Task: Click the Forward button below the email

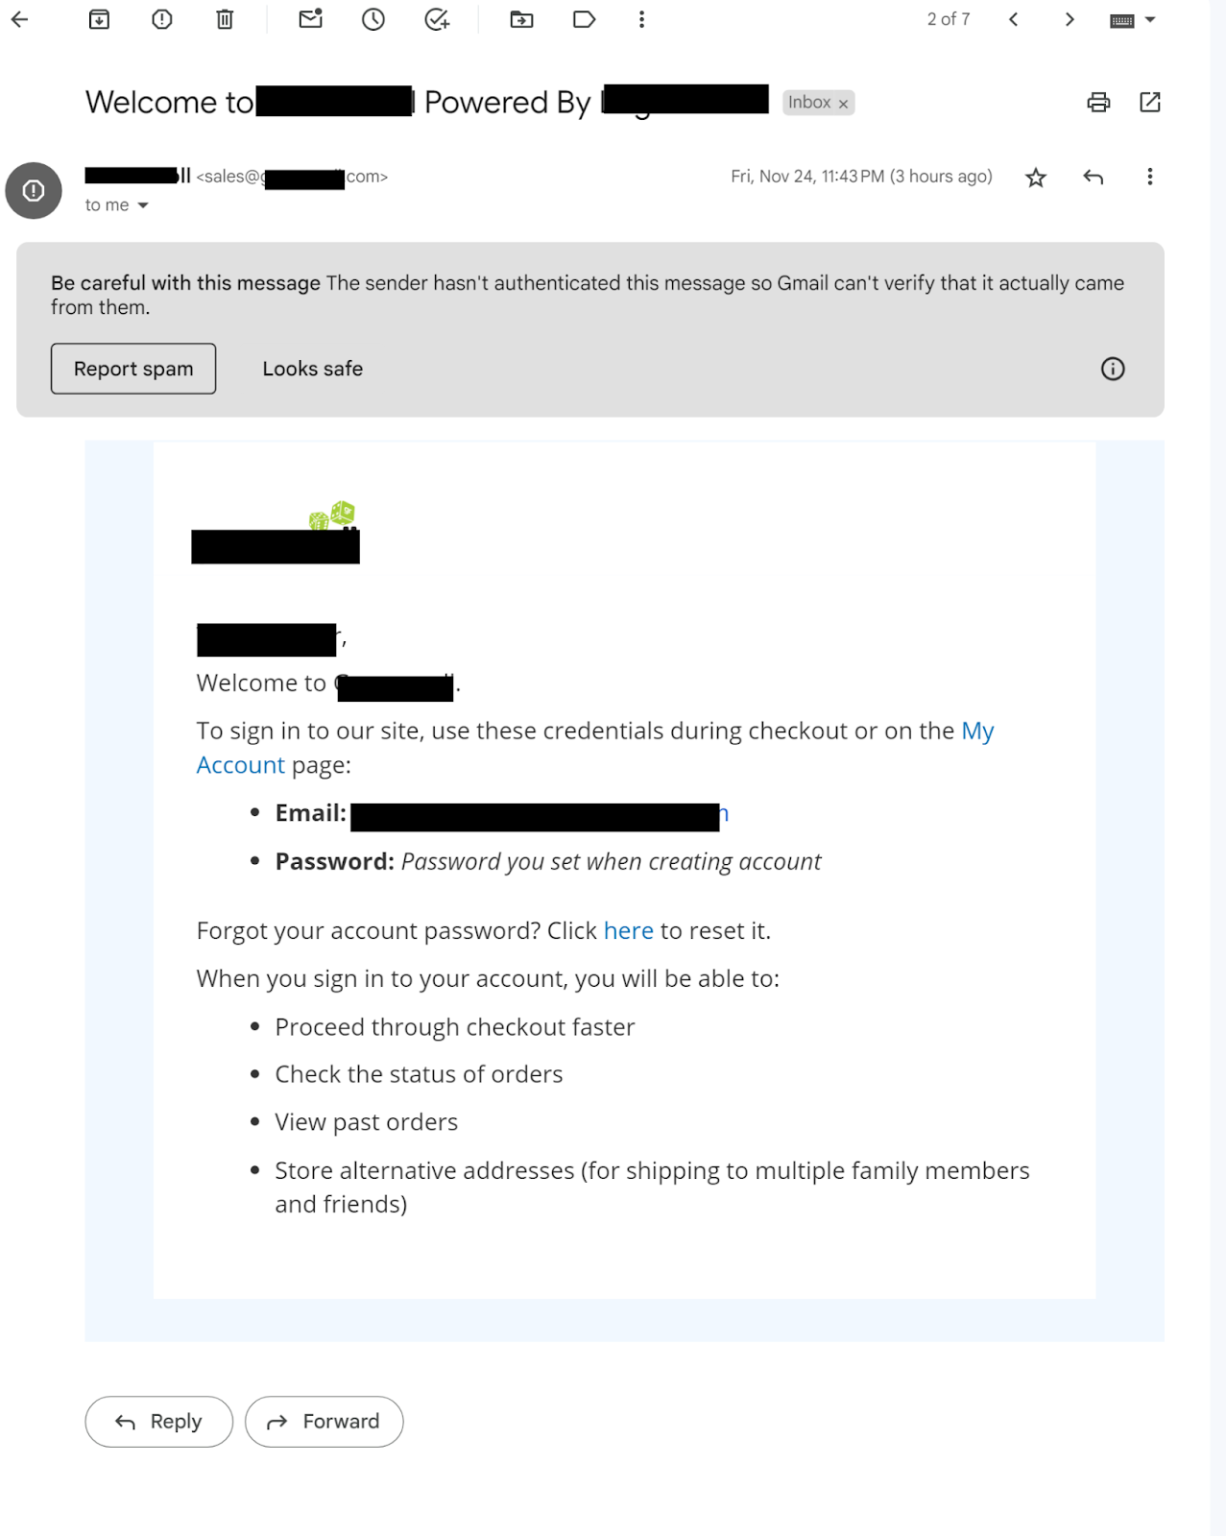Action: [324, 1421]
